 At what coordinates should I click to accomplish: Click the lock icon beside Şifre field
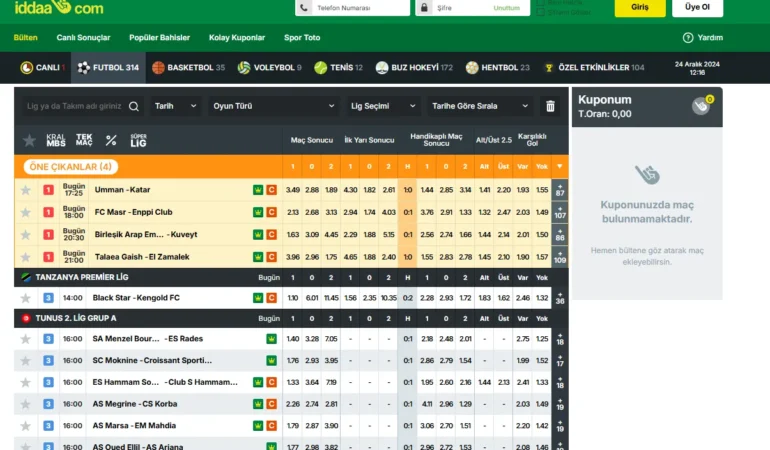click(424, 7)
